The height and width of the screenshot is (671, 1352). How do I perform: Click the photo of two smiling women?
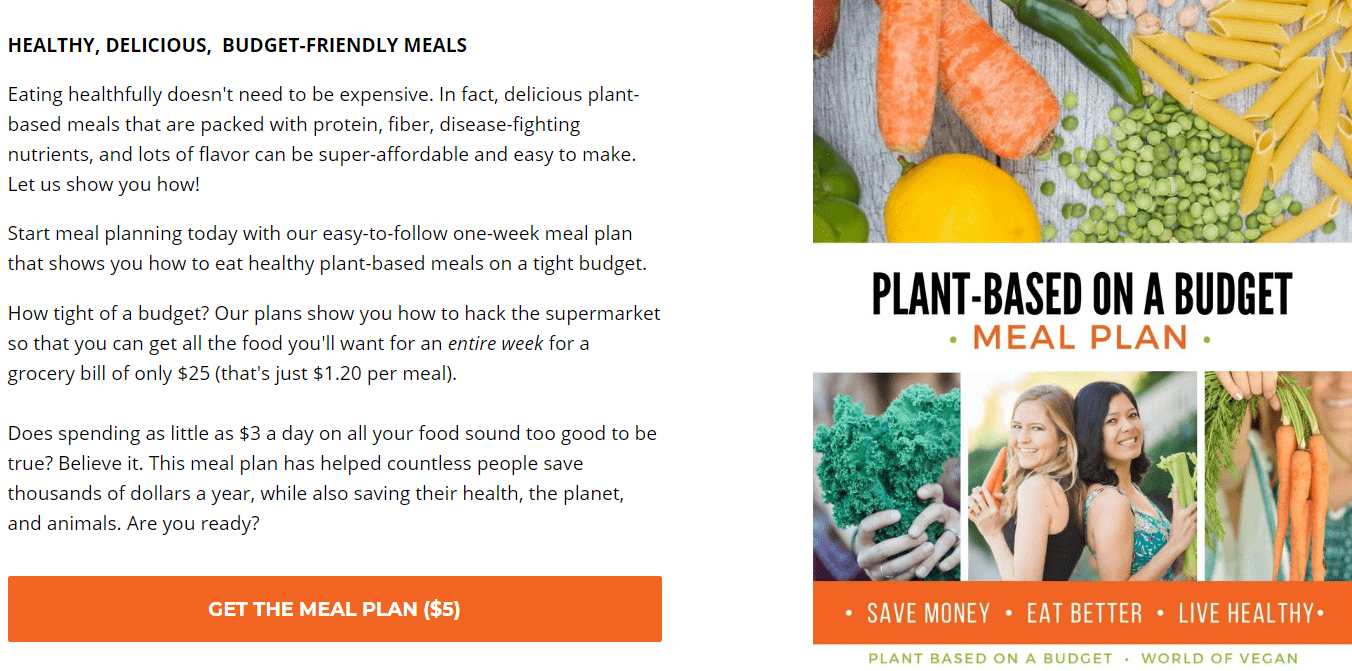pos(1083,476)
